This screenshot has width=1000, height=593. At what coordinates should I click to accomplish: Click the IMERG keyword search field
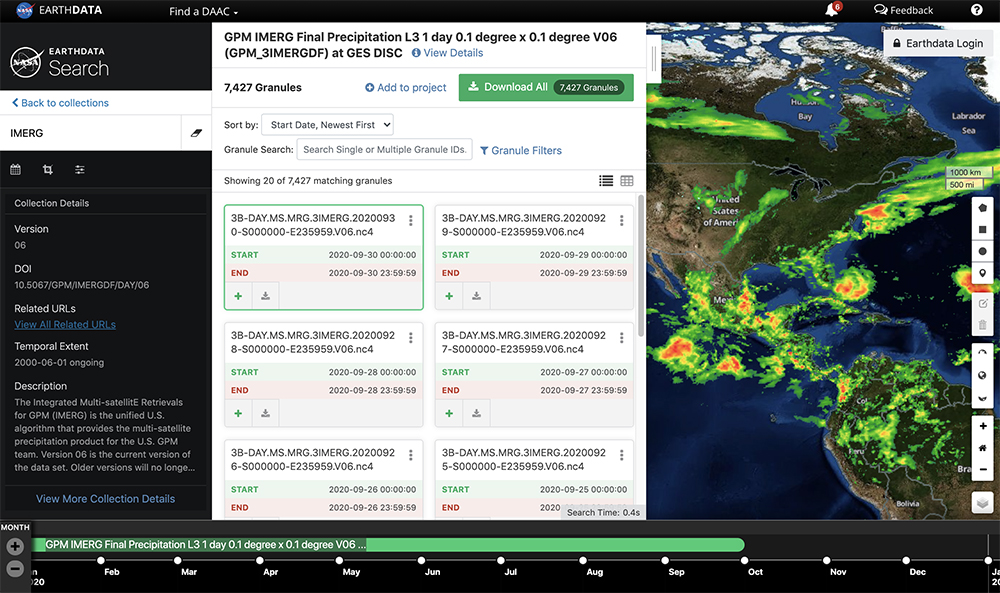[91, 133]
